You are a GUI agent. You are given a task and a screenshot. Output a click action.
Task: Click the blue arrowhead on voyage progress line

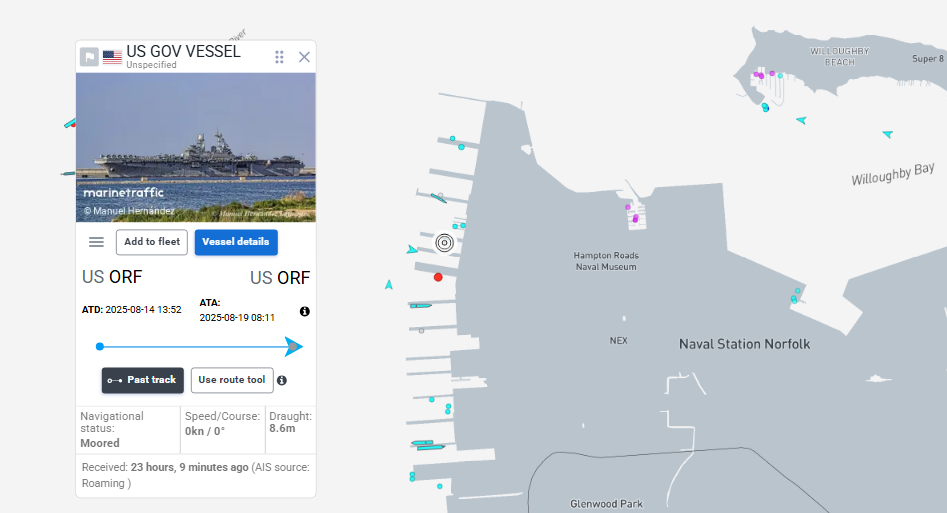pos(293,347)
